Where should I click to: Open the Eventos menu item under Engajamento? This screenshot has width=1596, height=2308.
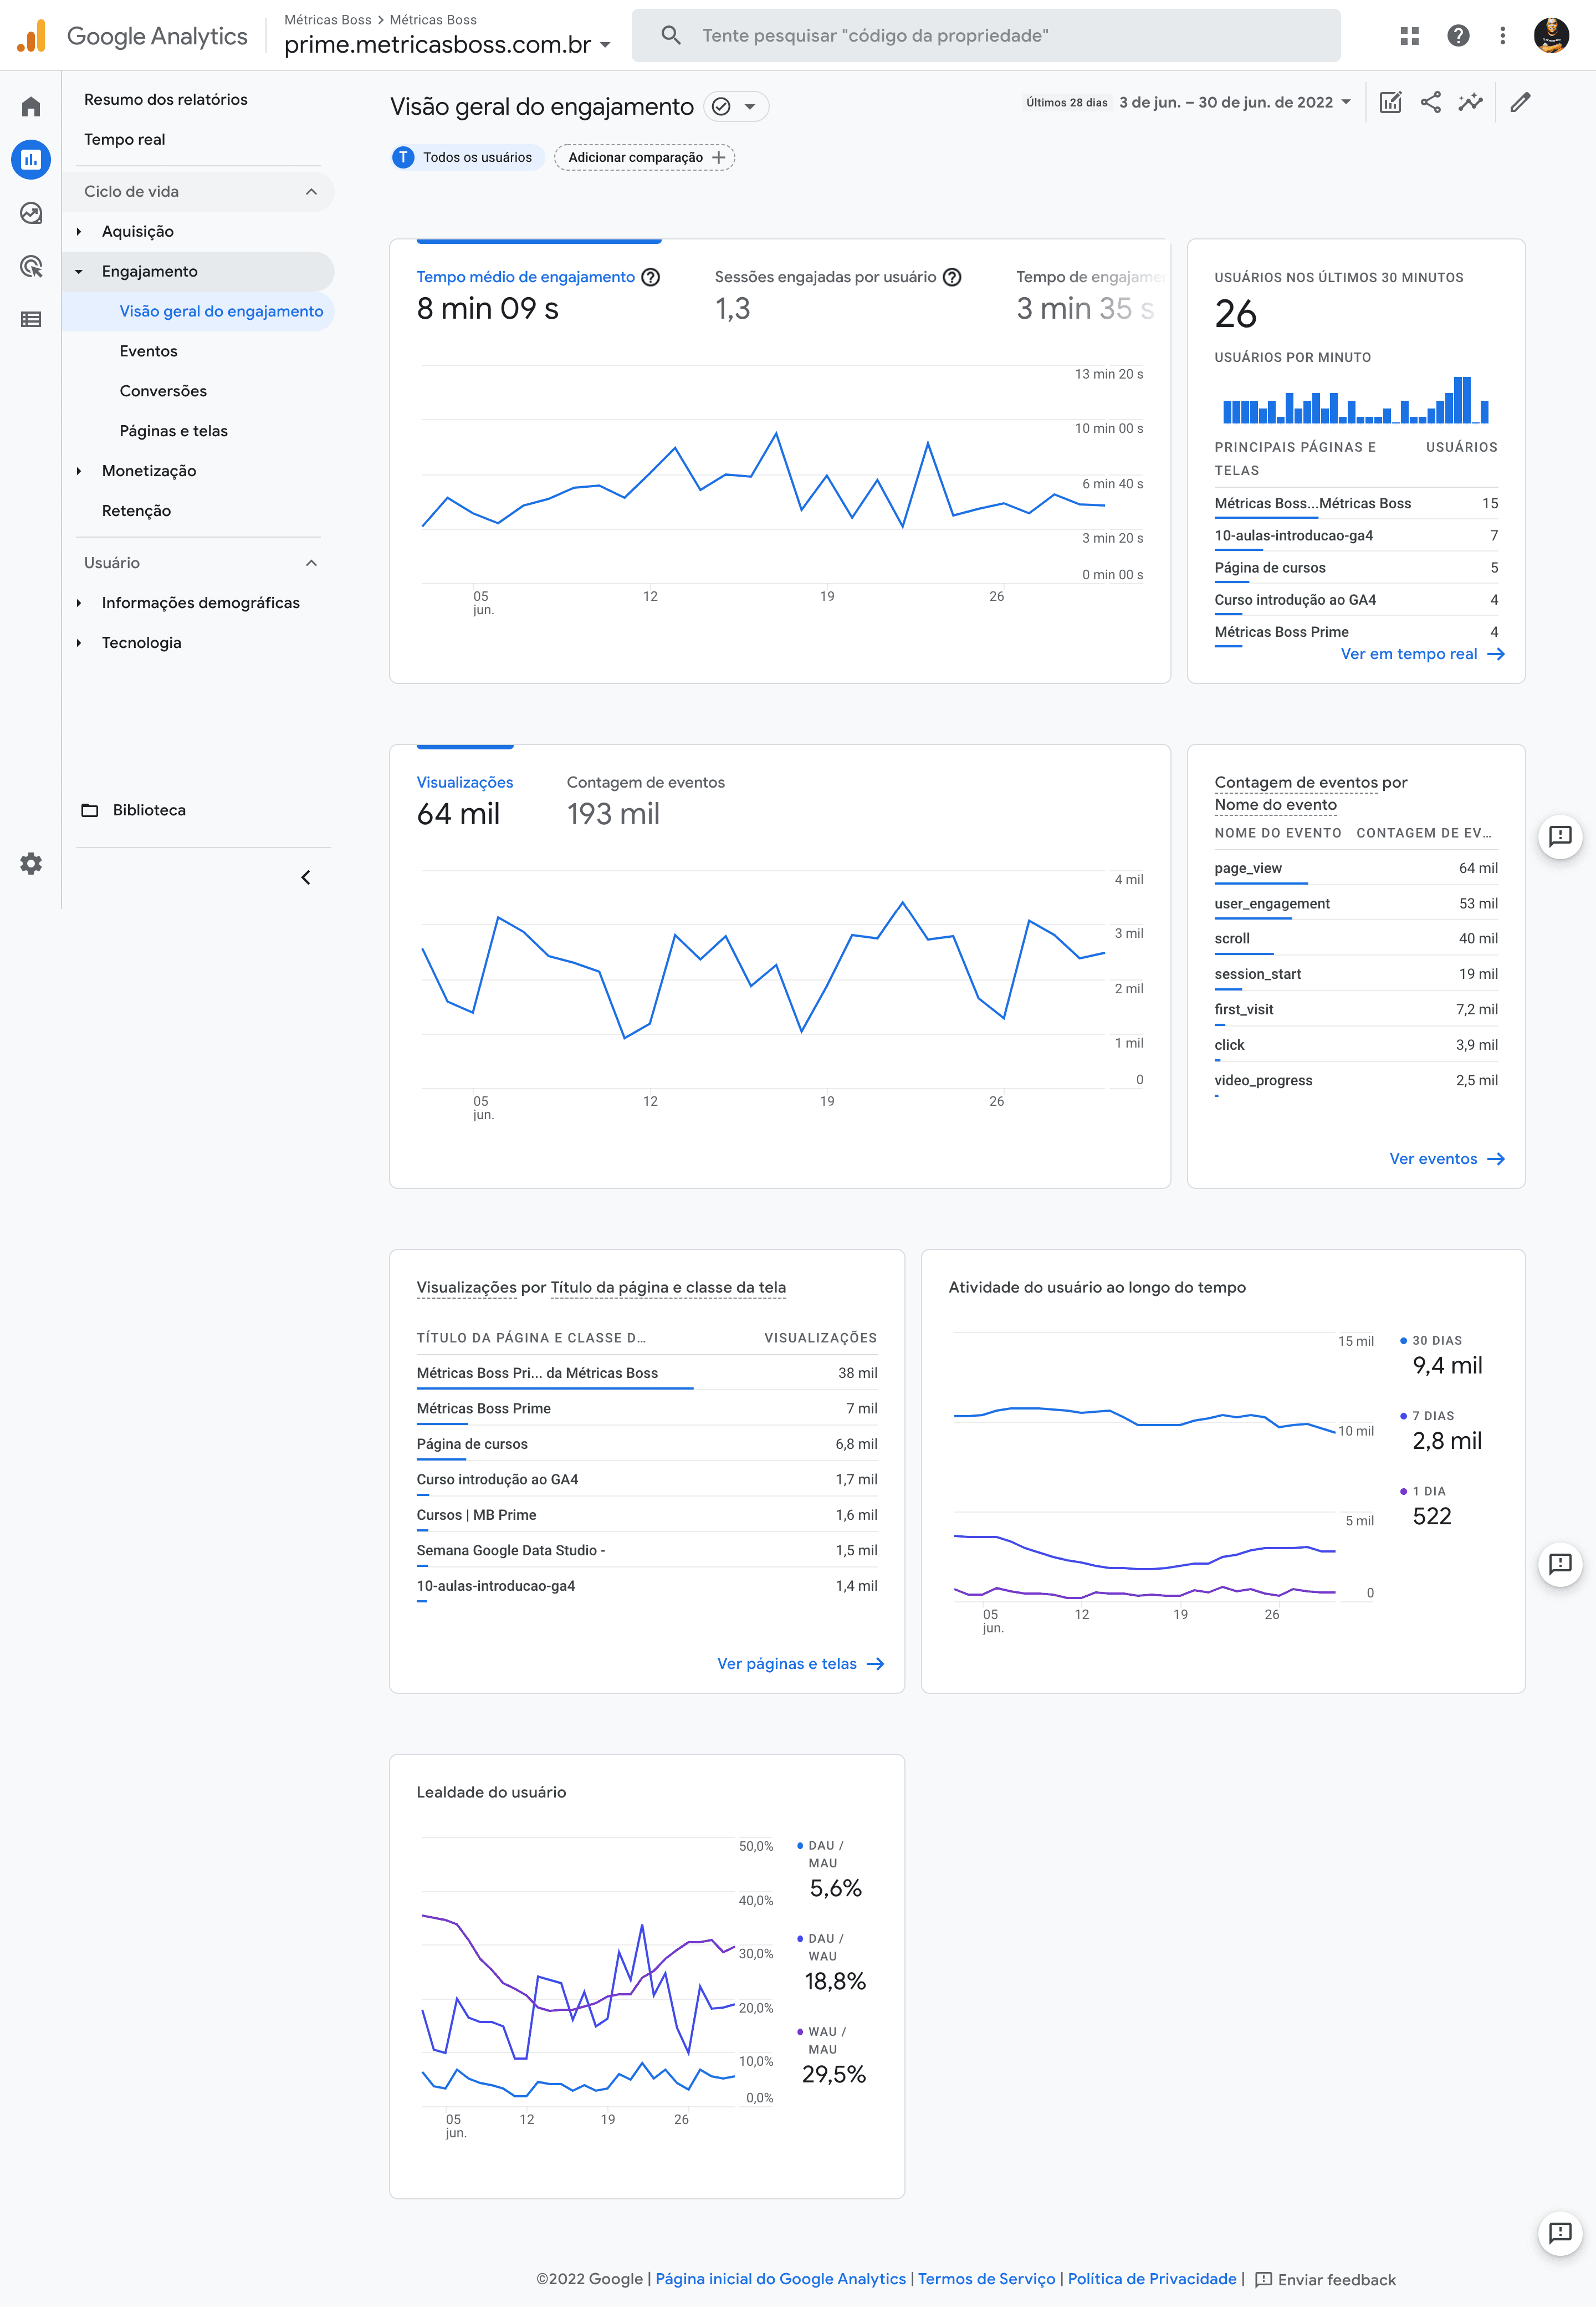coord(148,351)
